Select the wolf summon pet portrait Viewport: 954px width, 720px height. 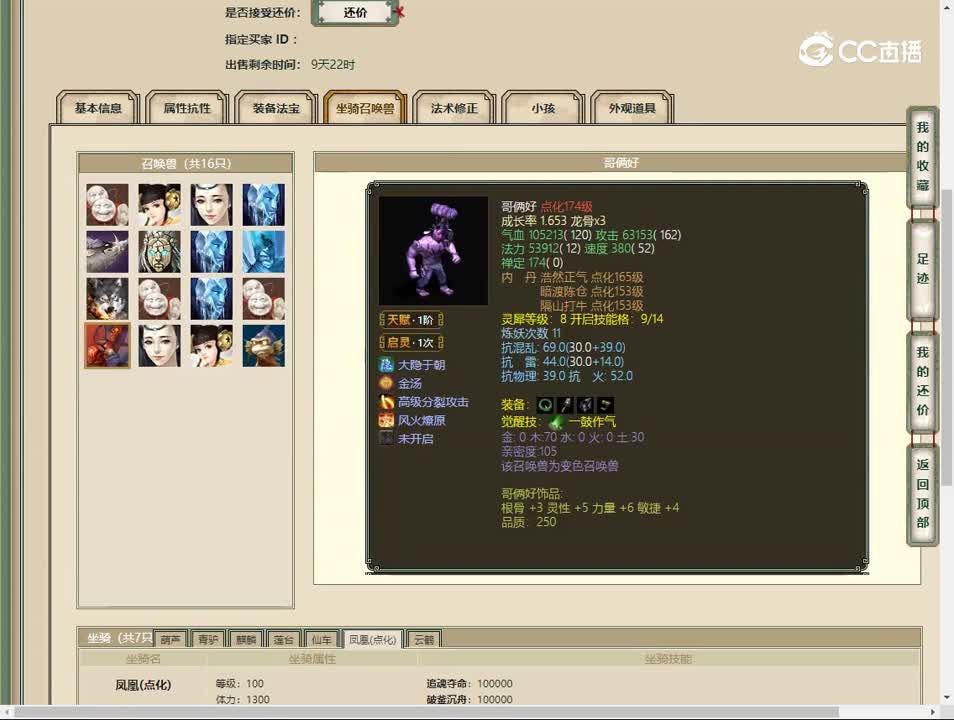coord(107,298)
